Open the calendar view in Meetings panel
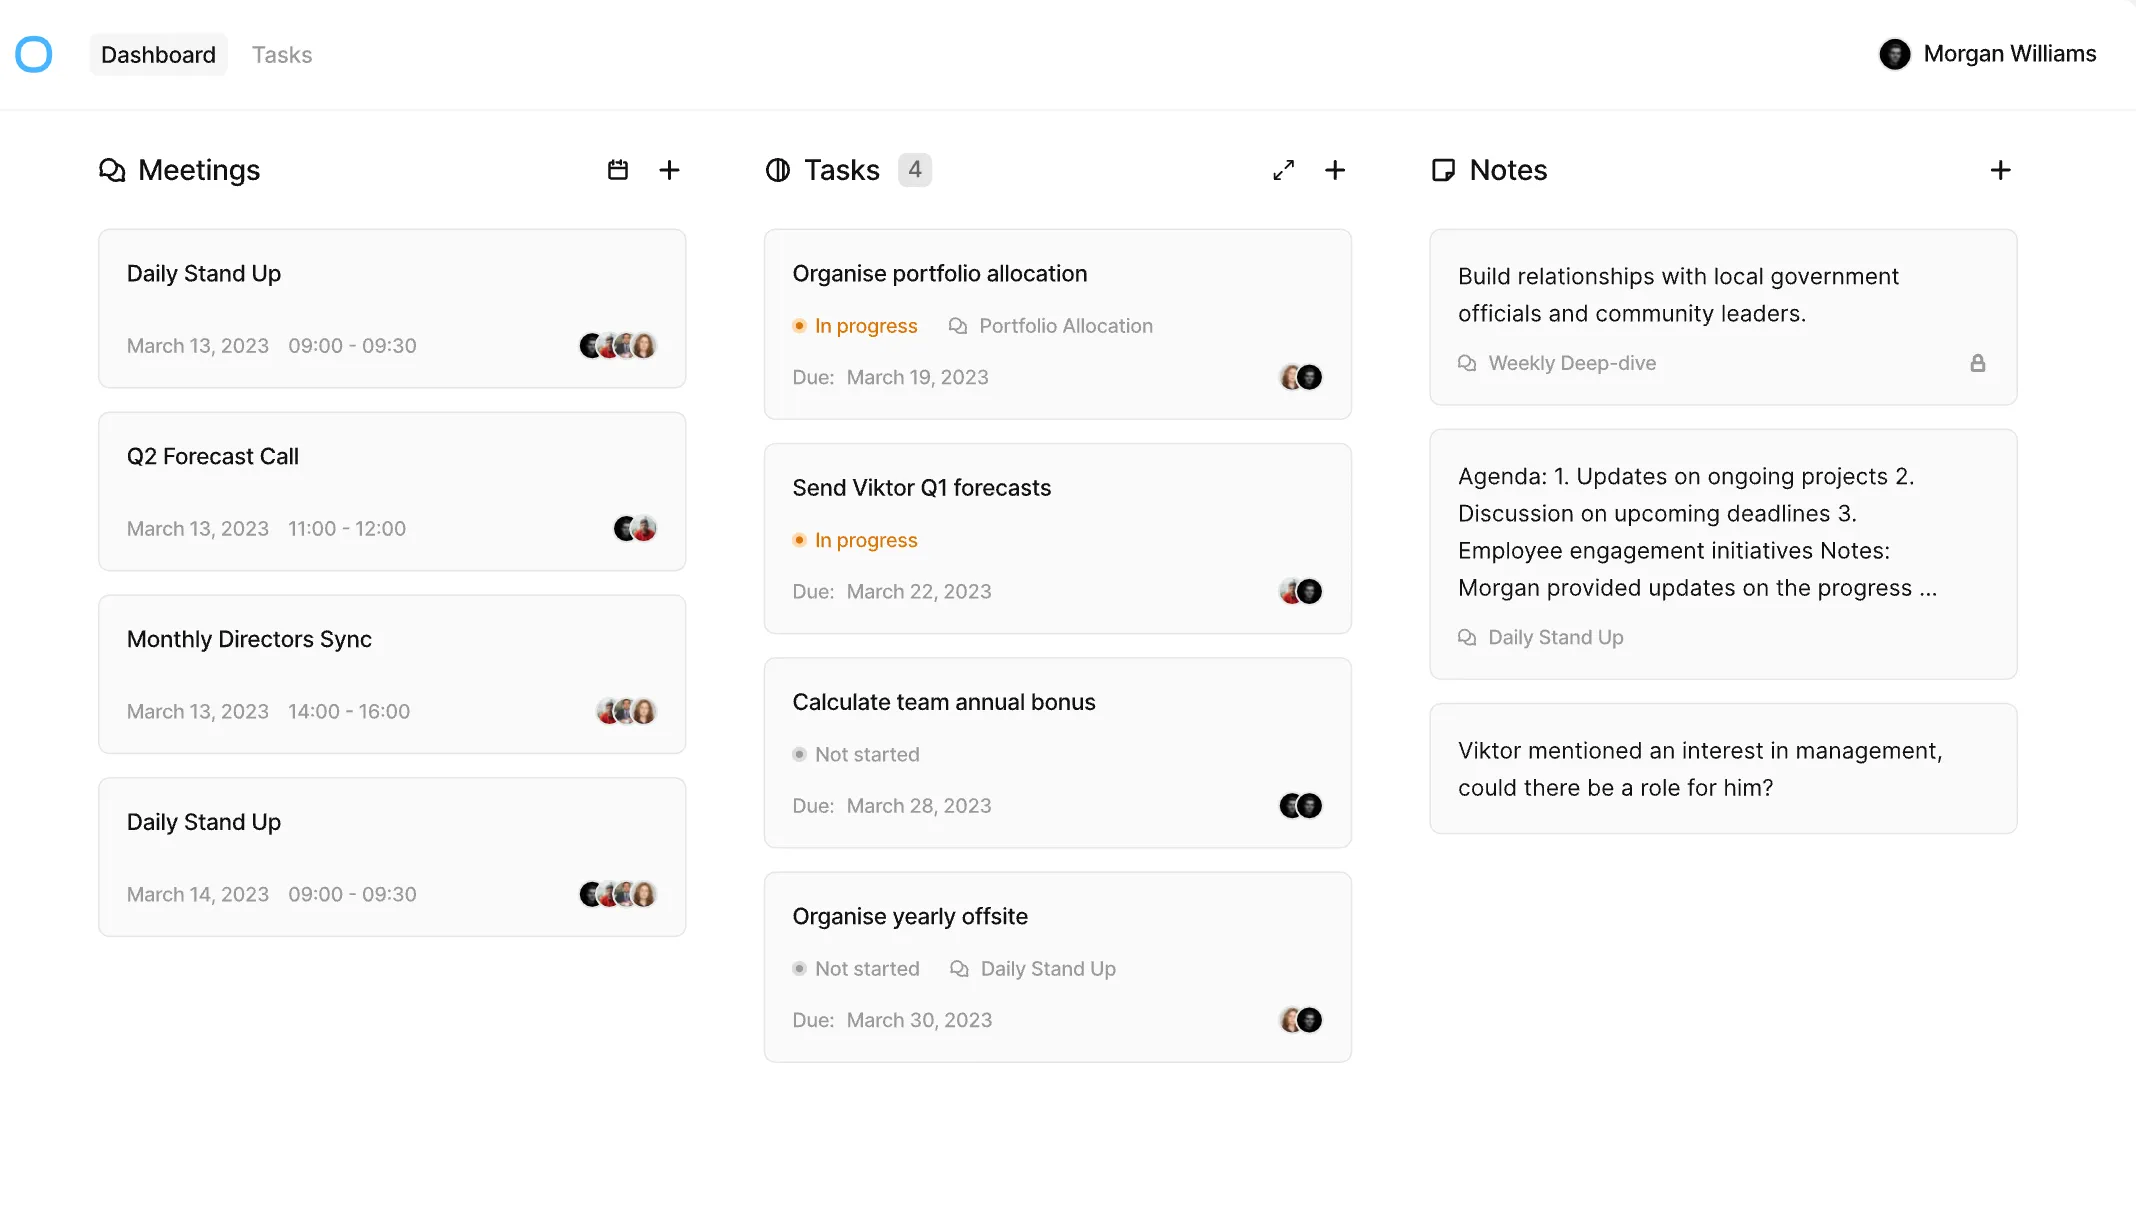Image resolution: width=2136 pixels, height=1228 pixels. pyautogui.click(x=617, y=170)
